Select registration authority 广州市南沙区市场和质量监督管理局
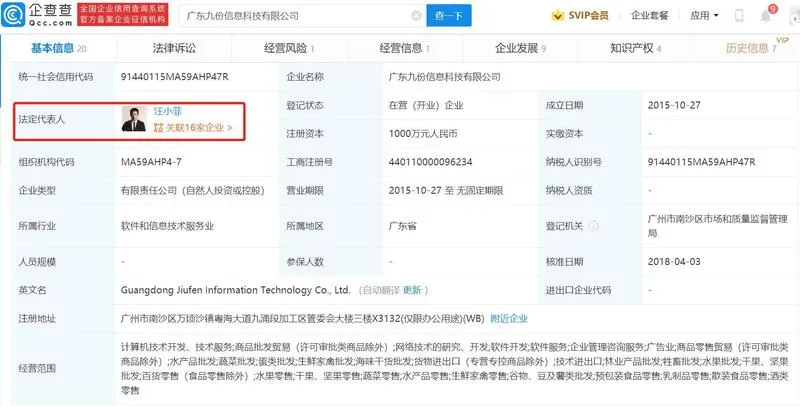Screen dimensions: 800x407 coord(718,226)
